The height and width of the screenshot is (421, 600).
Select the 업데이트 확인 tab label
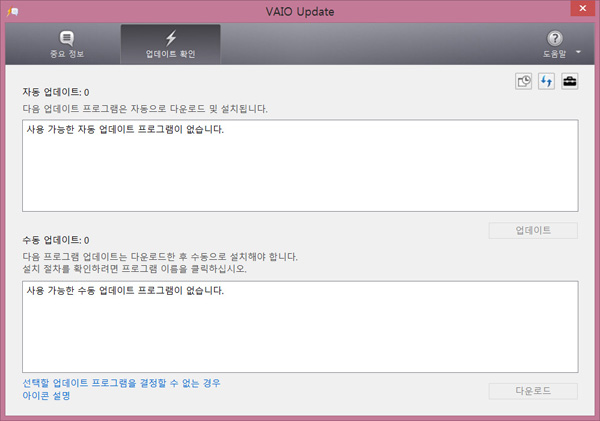(x=170, y=53)
